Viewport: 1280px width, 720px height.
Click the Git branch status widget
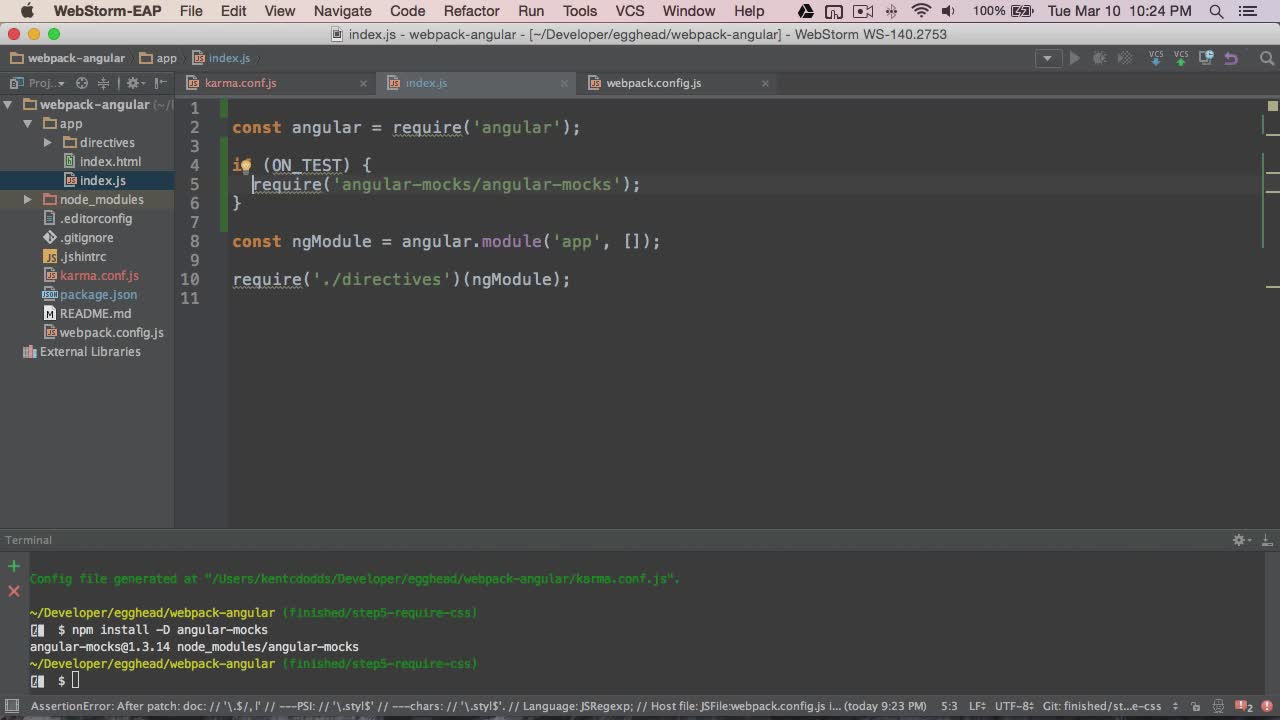(1107, 706)
